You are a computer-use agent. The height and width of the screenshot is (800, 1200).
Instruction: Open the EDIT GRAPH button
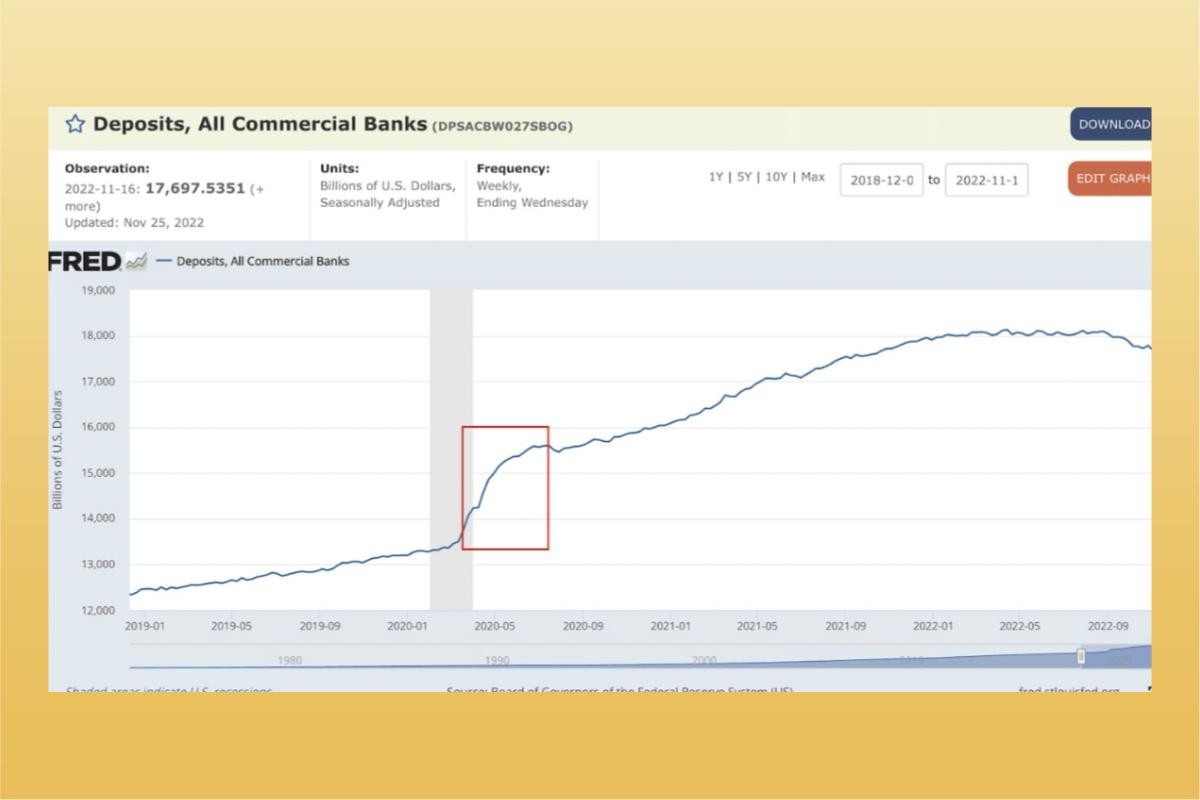pos(1110,178)
